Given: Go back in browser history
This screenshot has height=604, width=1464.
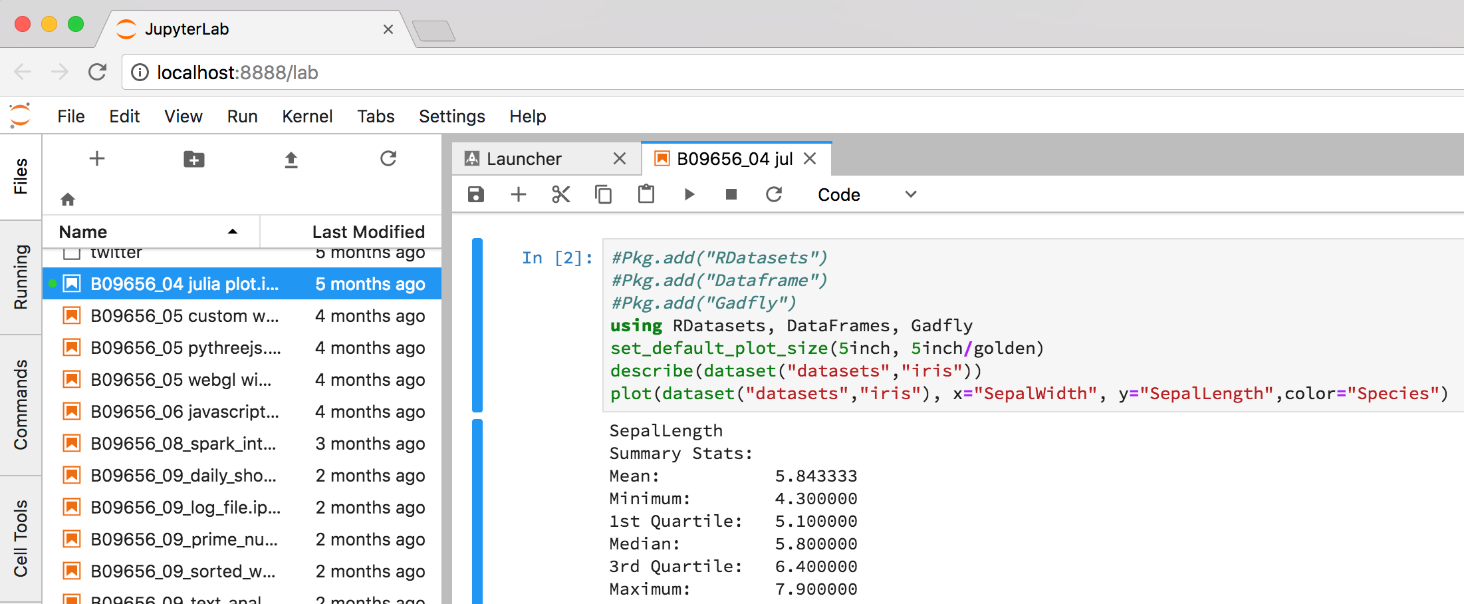Looking at the screenshot, I should [22, 72].
